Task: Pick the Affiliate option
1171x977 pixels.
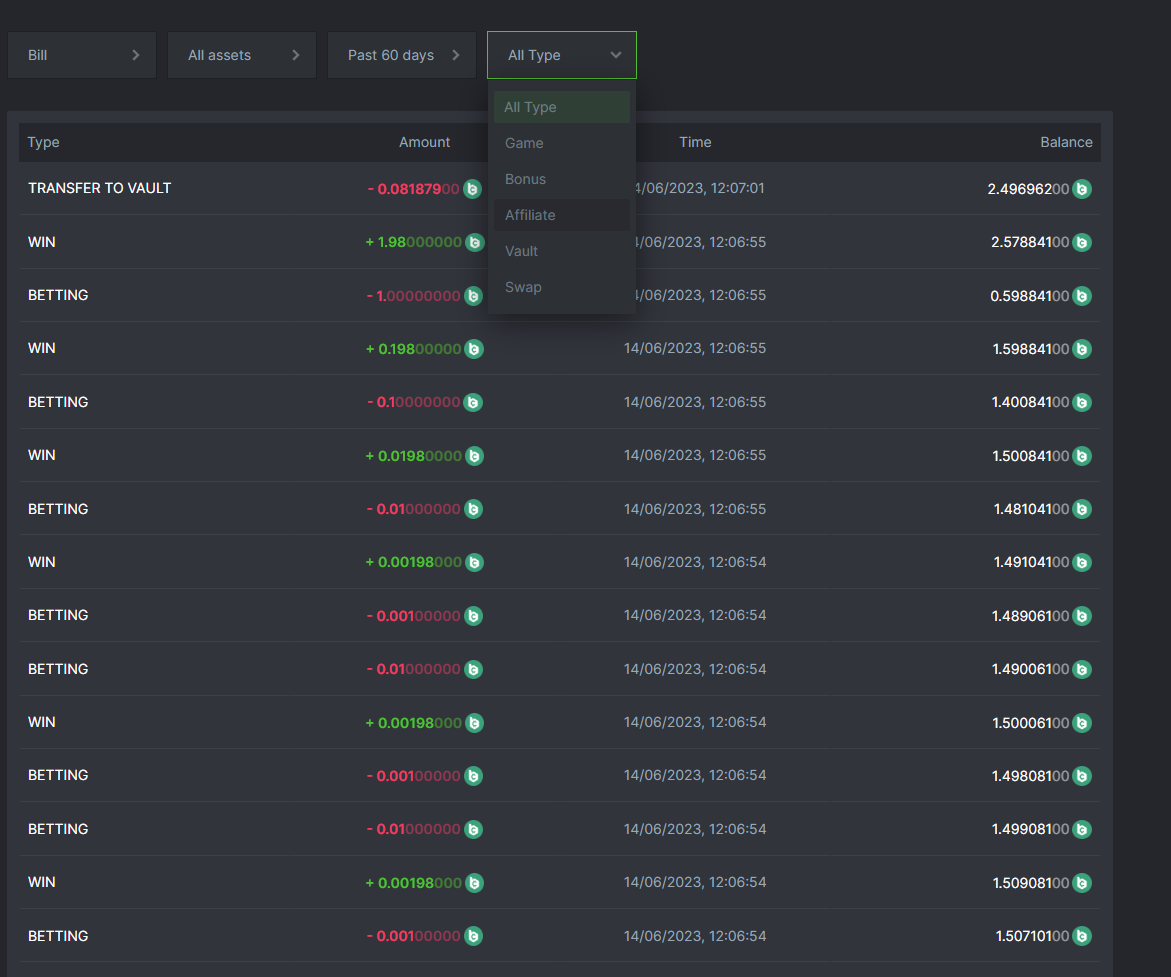Action: click(x=530, y=215)
